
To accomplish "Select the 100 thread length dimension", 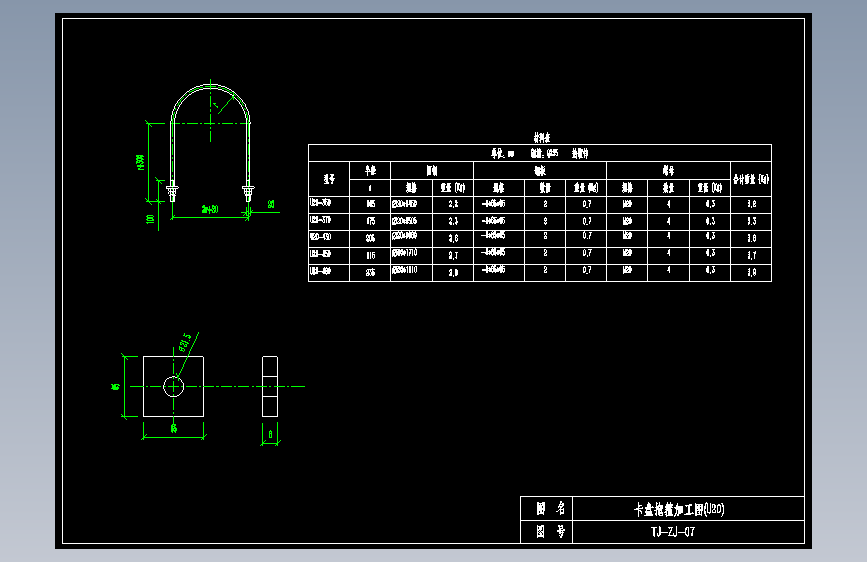I will point(150,220).
